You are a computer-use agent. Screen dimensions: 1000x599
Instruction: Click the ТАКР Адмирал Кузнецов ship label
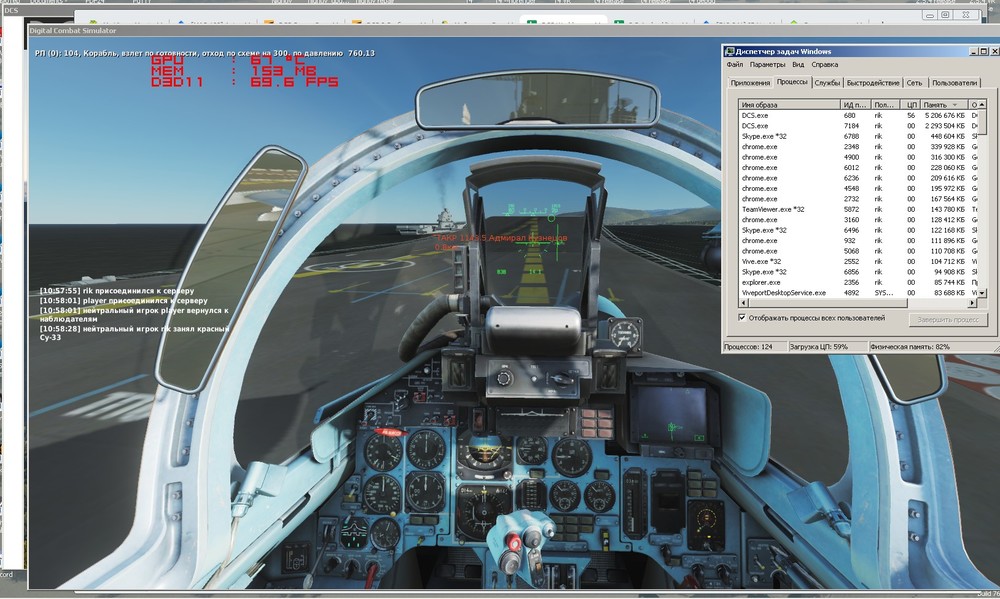(501, 238)
